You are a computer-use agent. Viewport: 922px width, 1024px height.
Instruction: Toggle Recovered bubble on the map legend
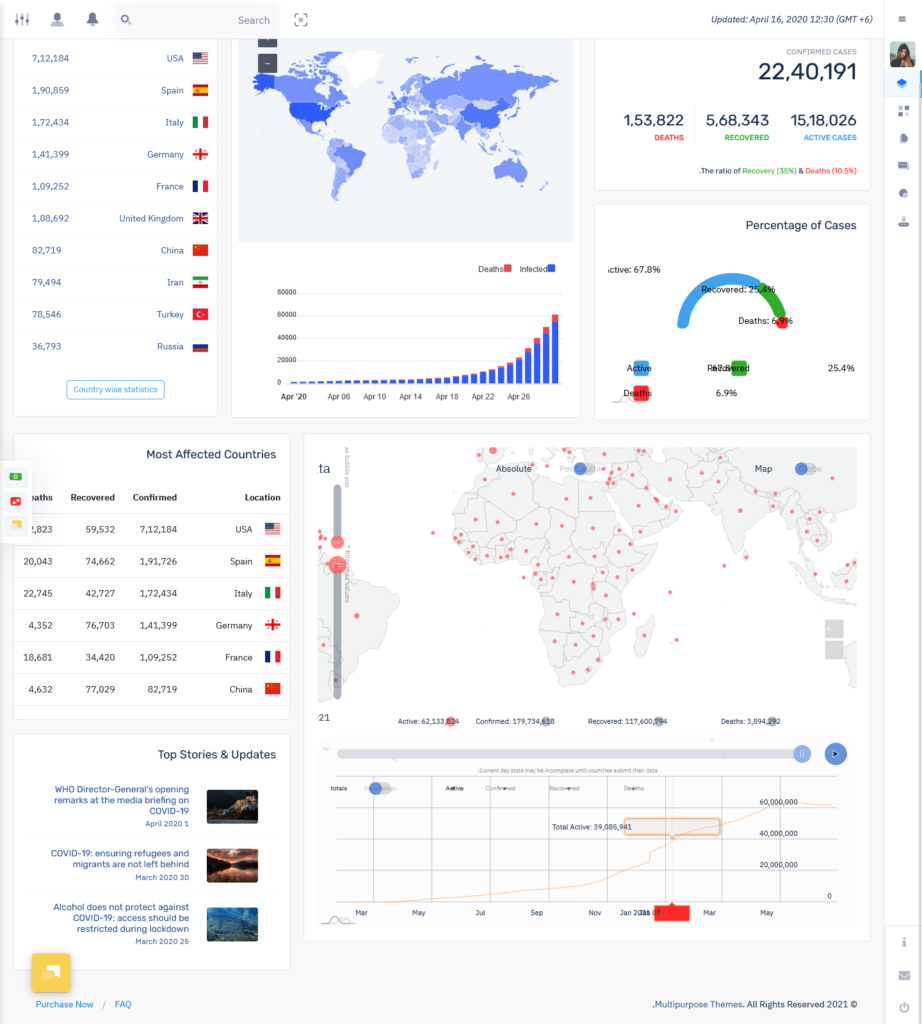(x=660, y=722)
